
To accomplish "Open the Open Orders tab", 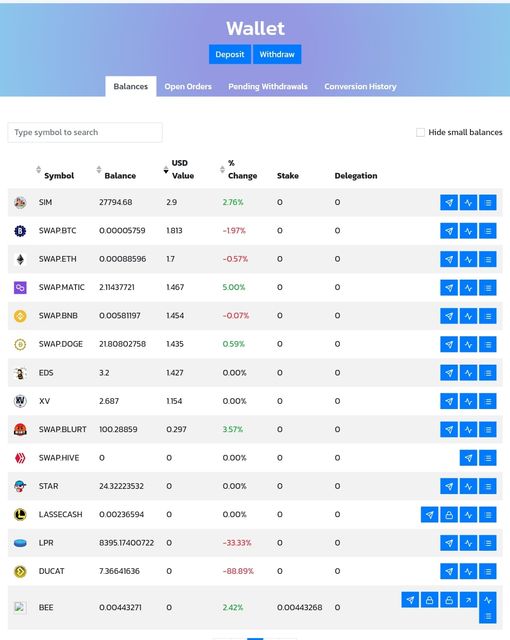I will (x=188, y=87).
